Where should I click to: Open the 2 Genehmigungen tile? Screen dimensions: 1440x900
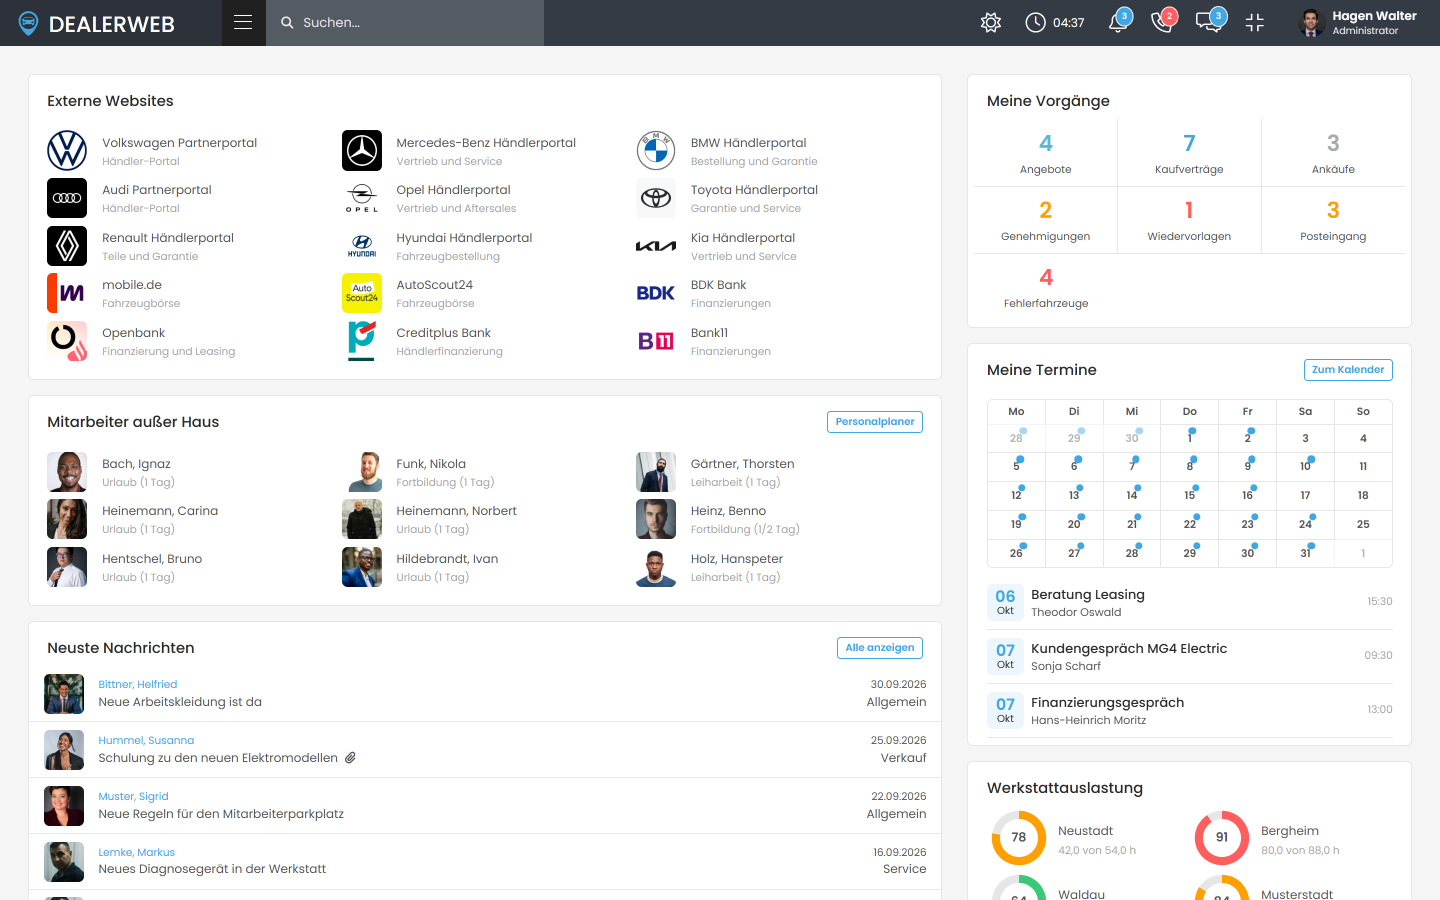point(1046,220)
